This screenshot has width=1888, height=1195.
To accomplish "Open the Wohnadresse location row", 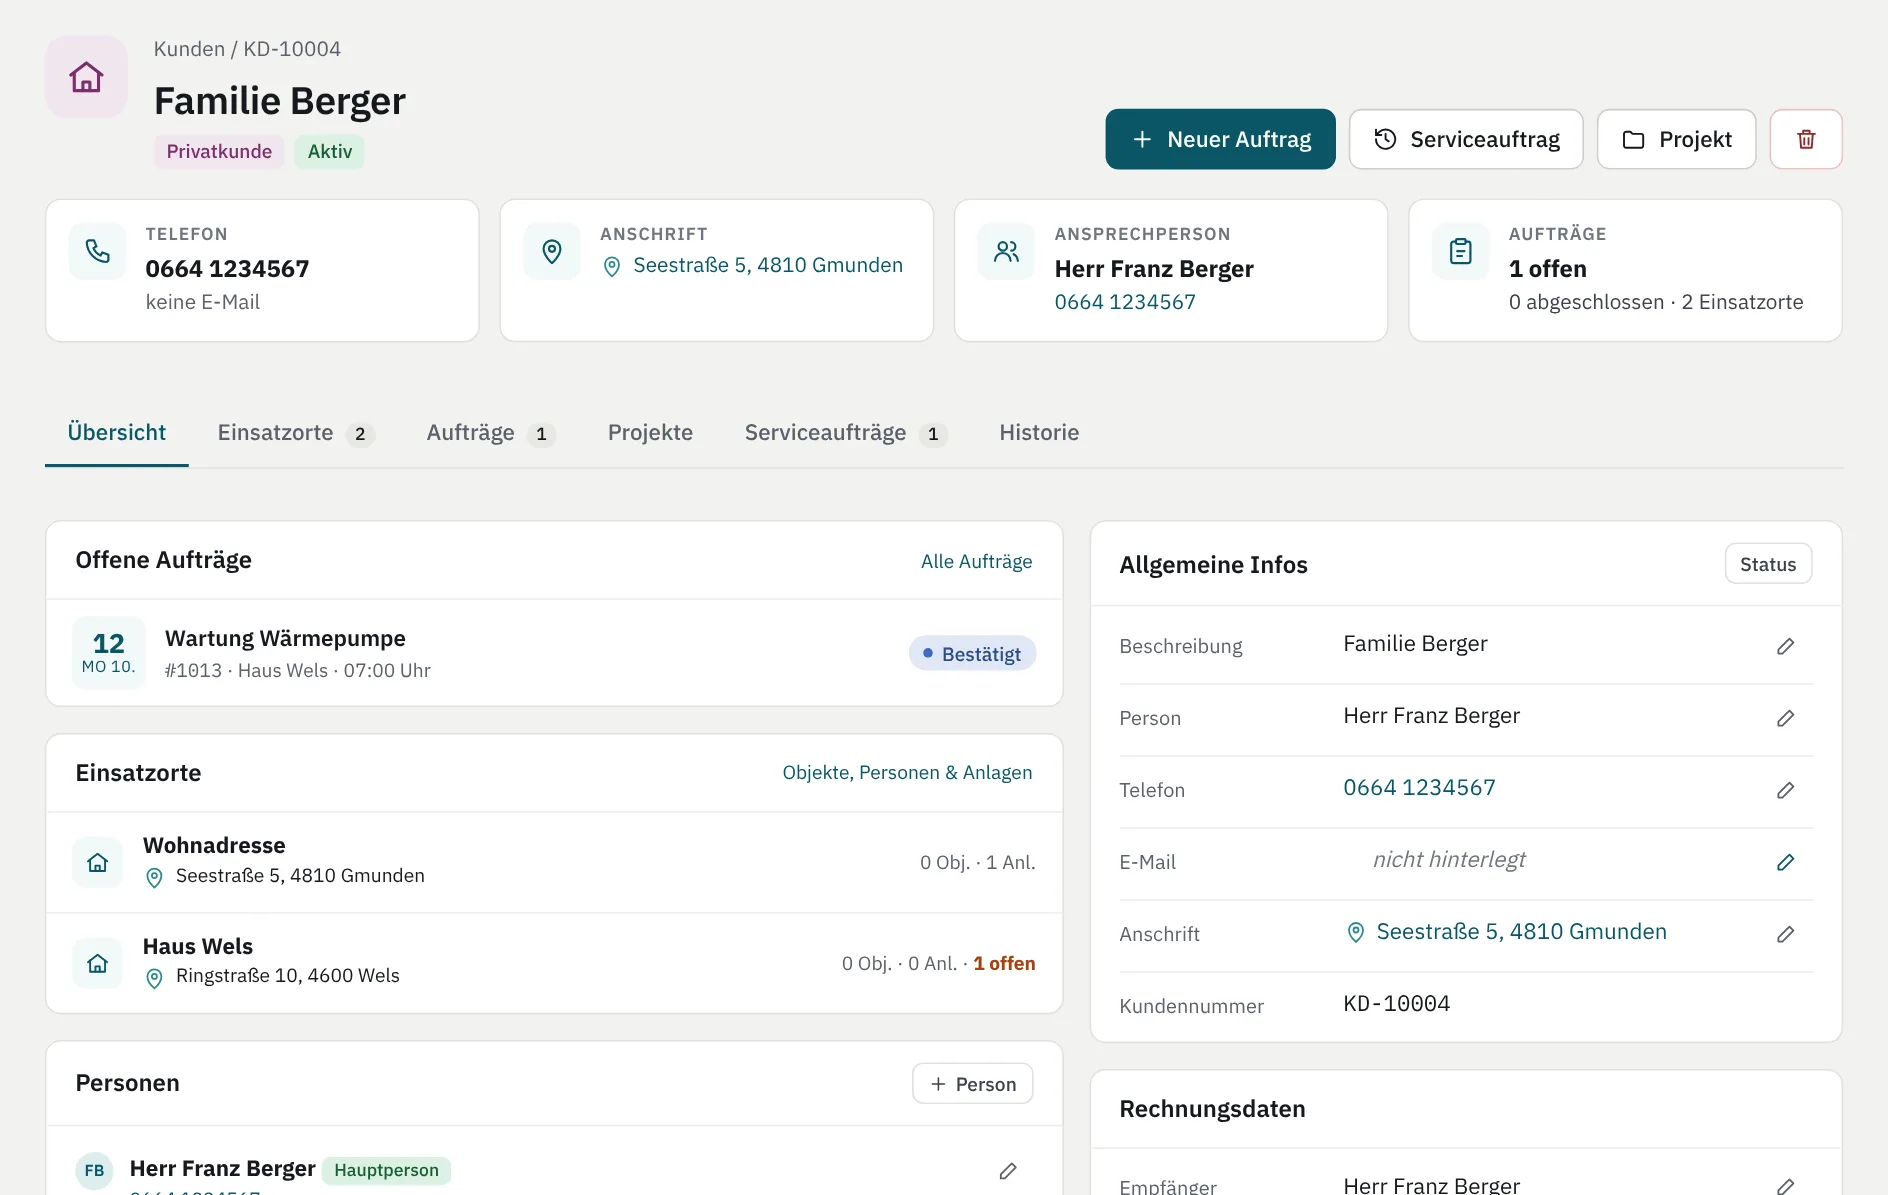I will coord(554,862).
